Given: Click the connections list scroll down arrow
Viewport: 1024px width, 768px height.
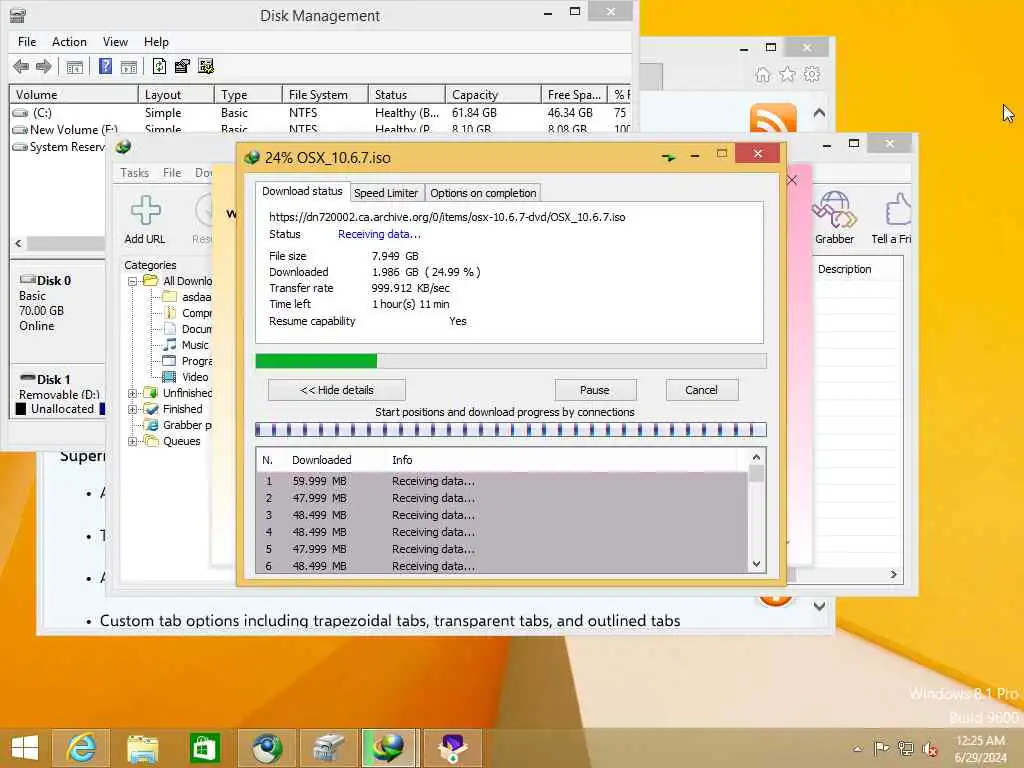Looking at the screenshot, I should [x=756, y=564].
